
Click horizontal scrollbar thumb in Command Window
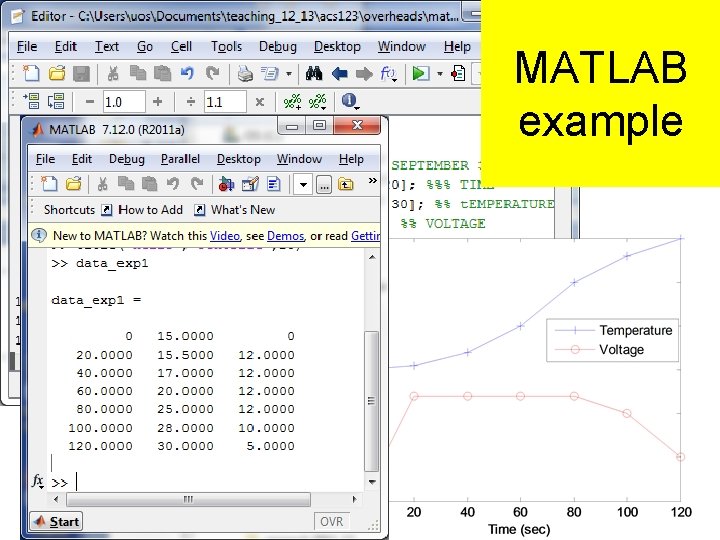coord(188,499)
